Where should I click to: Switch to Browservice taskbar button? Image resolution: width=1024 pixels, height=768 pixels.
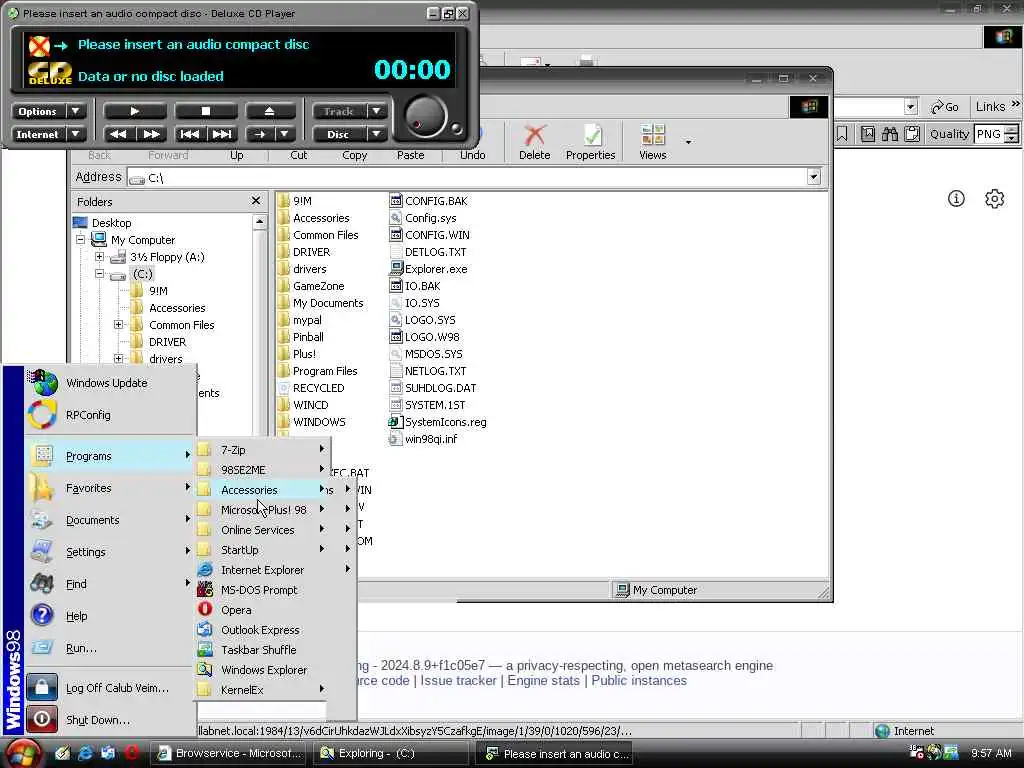pos(229,753)
